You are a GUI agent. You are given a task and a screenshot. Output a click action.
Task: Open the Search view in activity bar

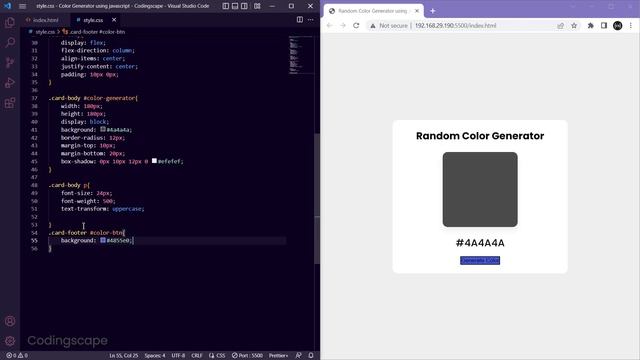tap(10, 42)
